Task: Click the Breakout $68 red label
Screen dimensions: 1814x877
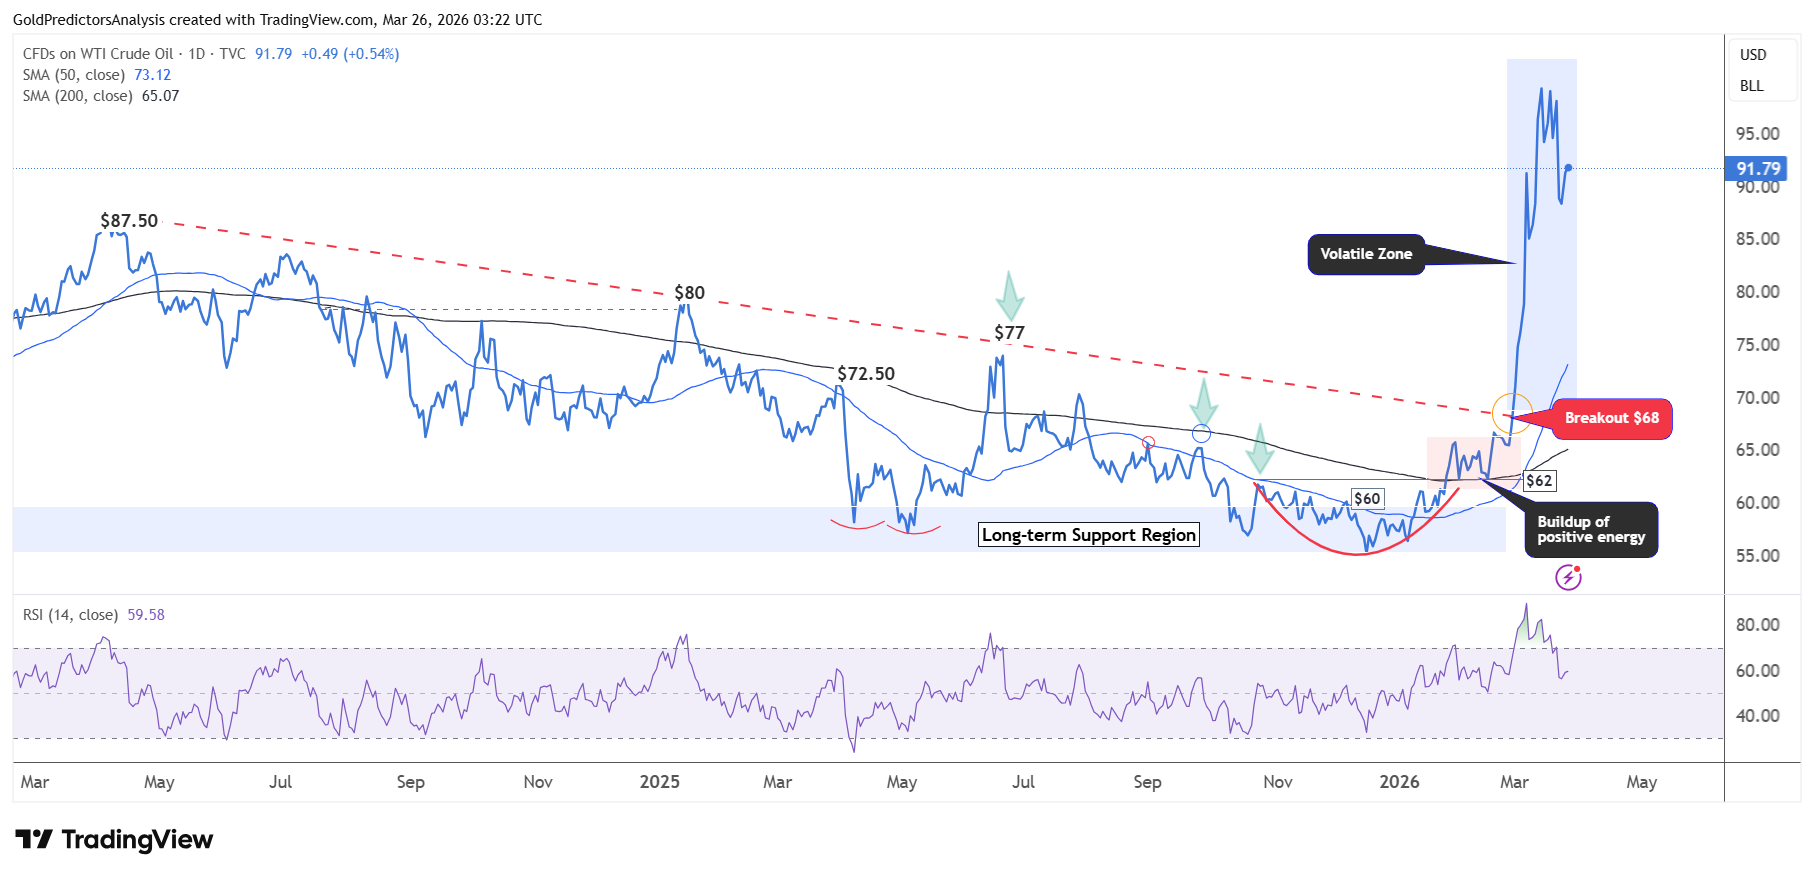Action: pyautogui.click(x=1611, y=418)
